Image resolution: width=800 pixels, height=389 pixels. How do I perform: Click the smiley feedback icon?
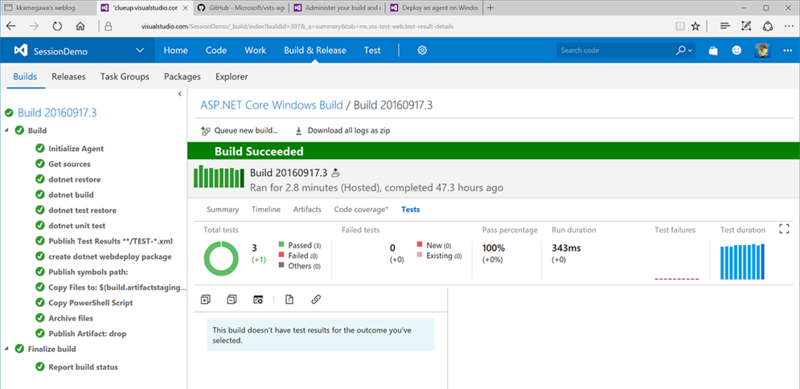click(736, 51)
